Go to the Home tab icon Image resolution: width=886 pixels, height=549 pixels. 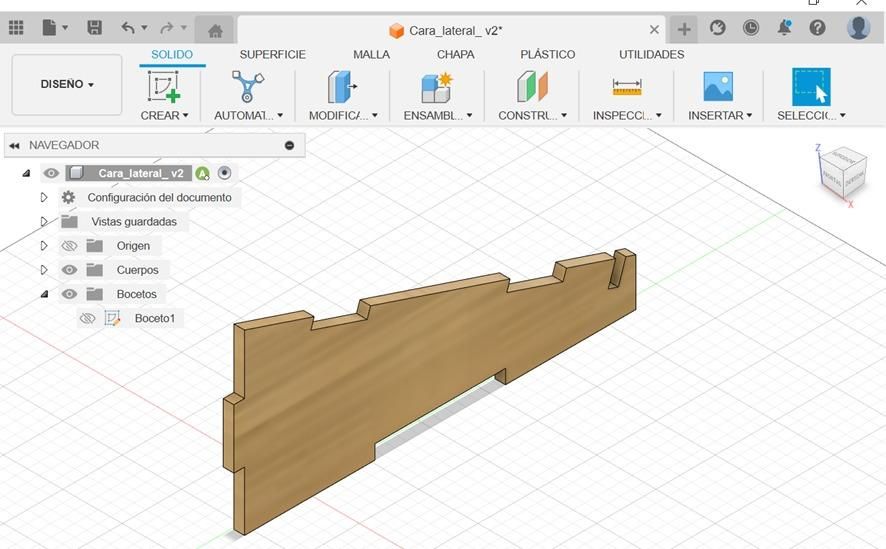coord(215,30)
